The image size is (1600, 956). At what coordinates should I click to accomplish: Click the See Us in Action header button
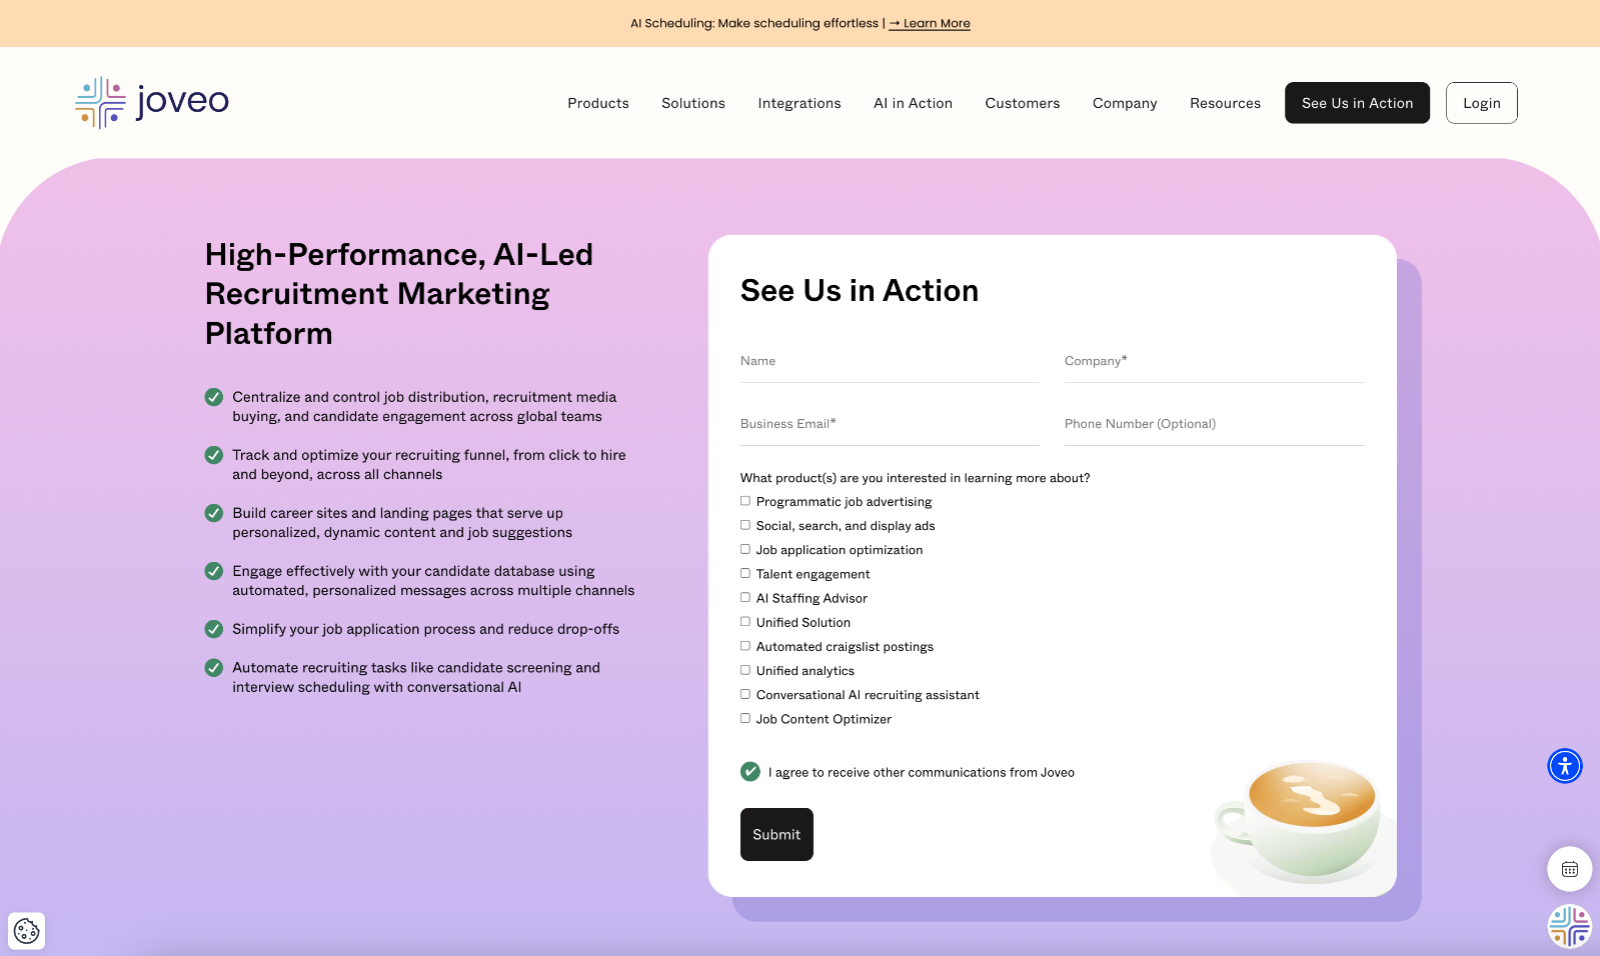coord(1357,103)
